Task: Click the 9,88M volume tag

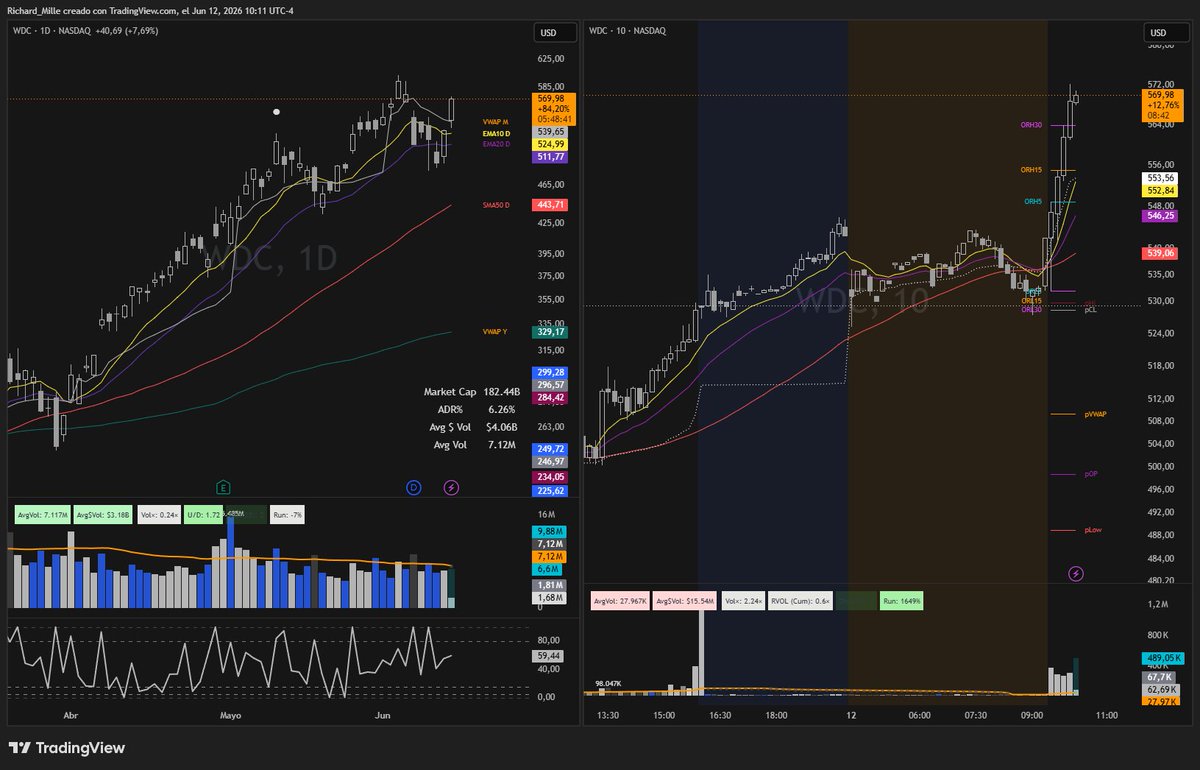Action: tap(550, 530)
